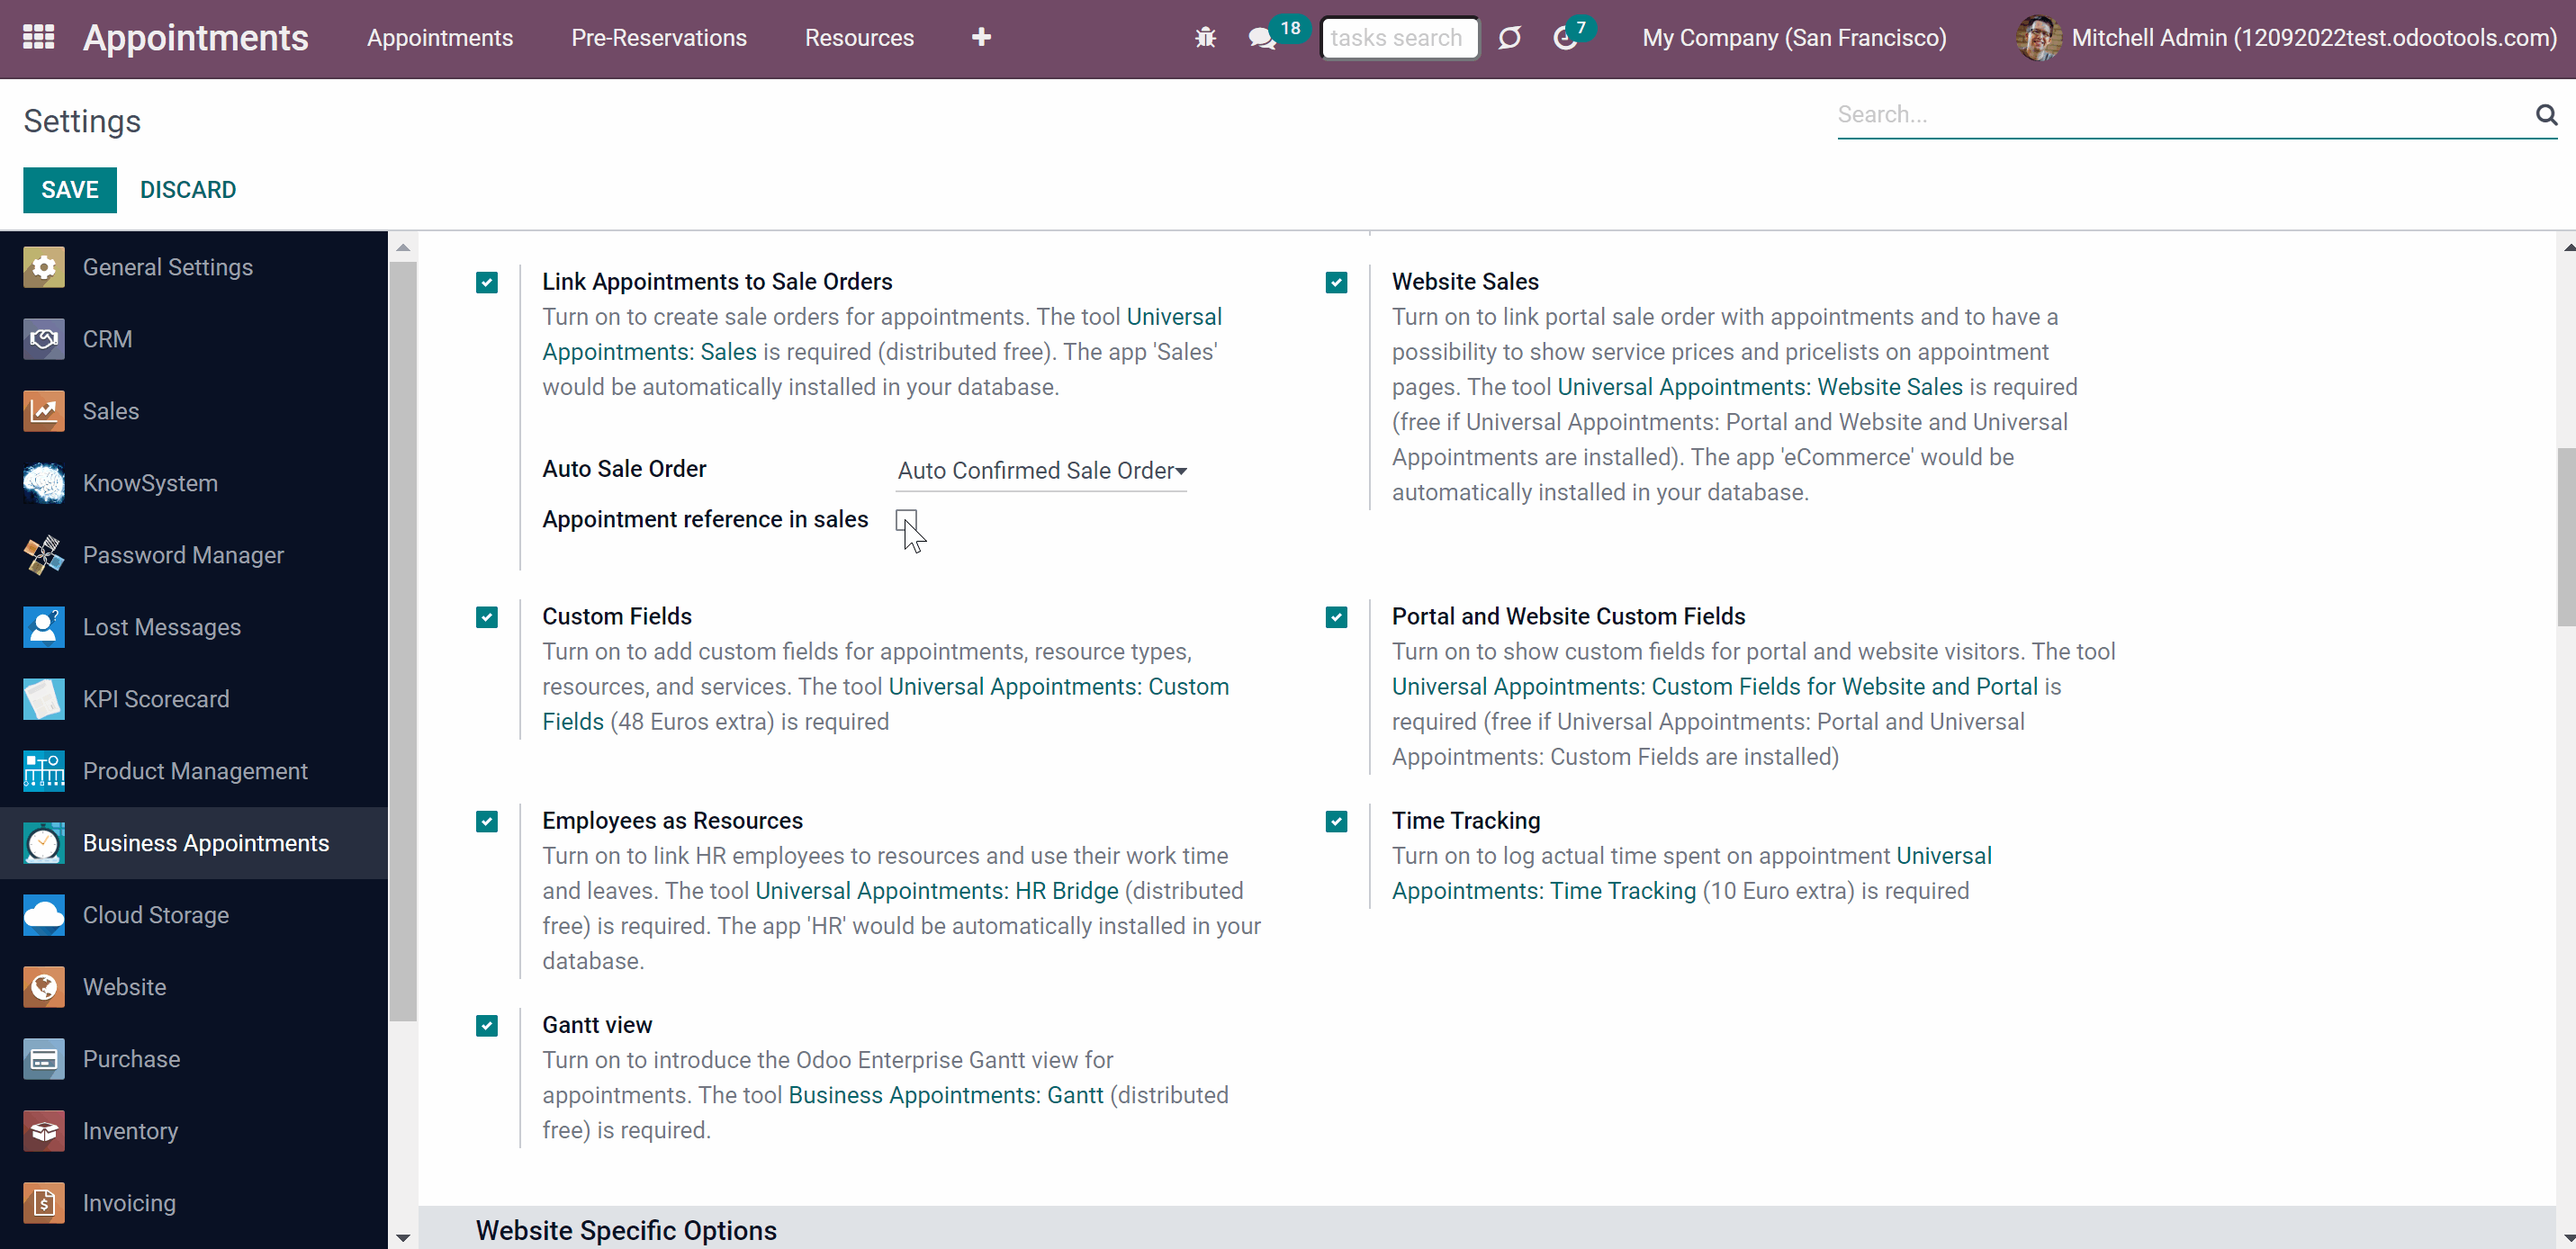Uncheck the Website Sales checkbox
Viewport: 2576px width, 1249px height.
(1336, 283)
